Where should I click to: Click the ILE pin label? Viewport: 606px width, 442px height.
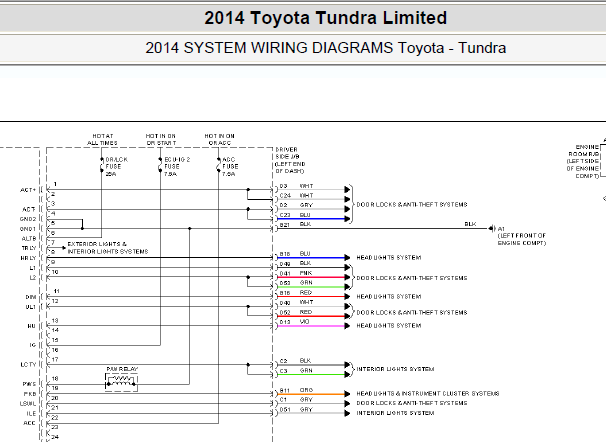coord(31,413)
